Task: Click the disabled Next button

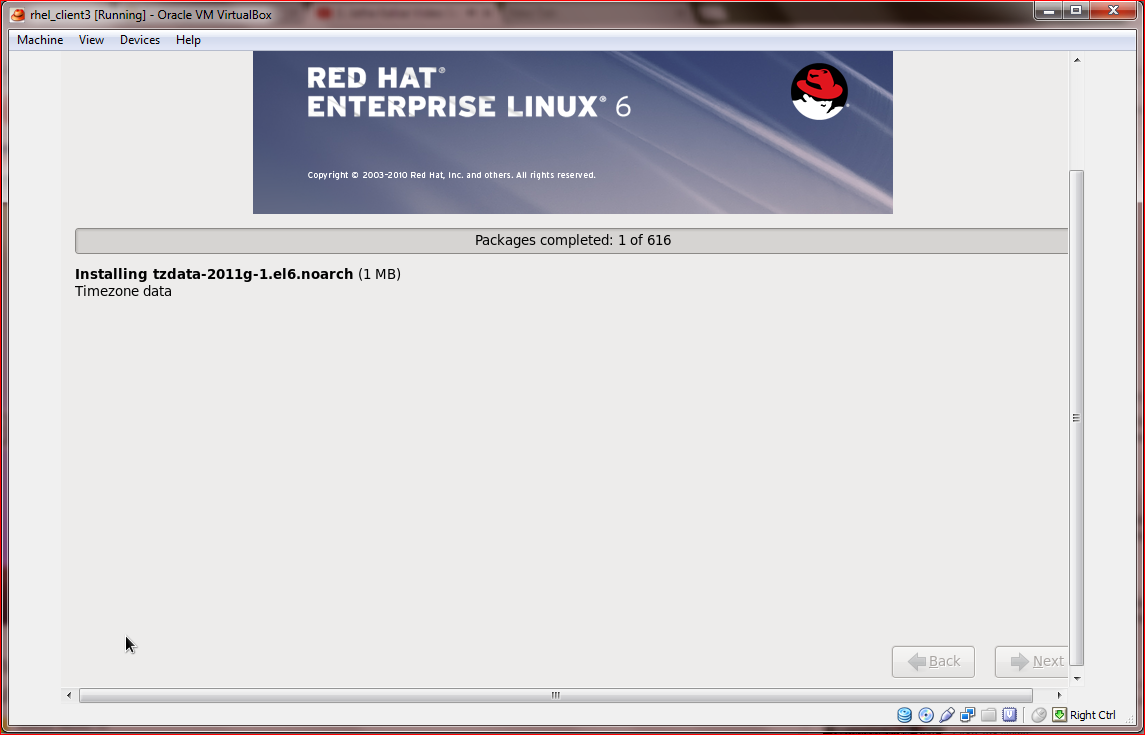Action: click(1034, 661)
